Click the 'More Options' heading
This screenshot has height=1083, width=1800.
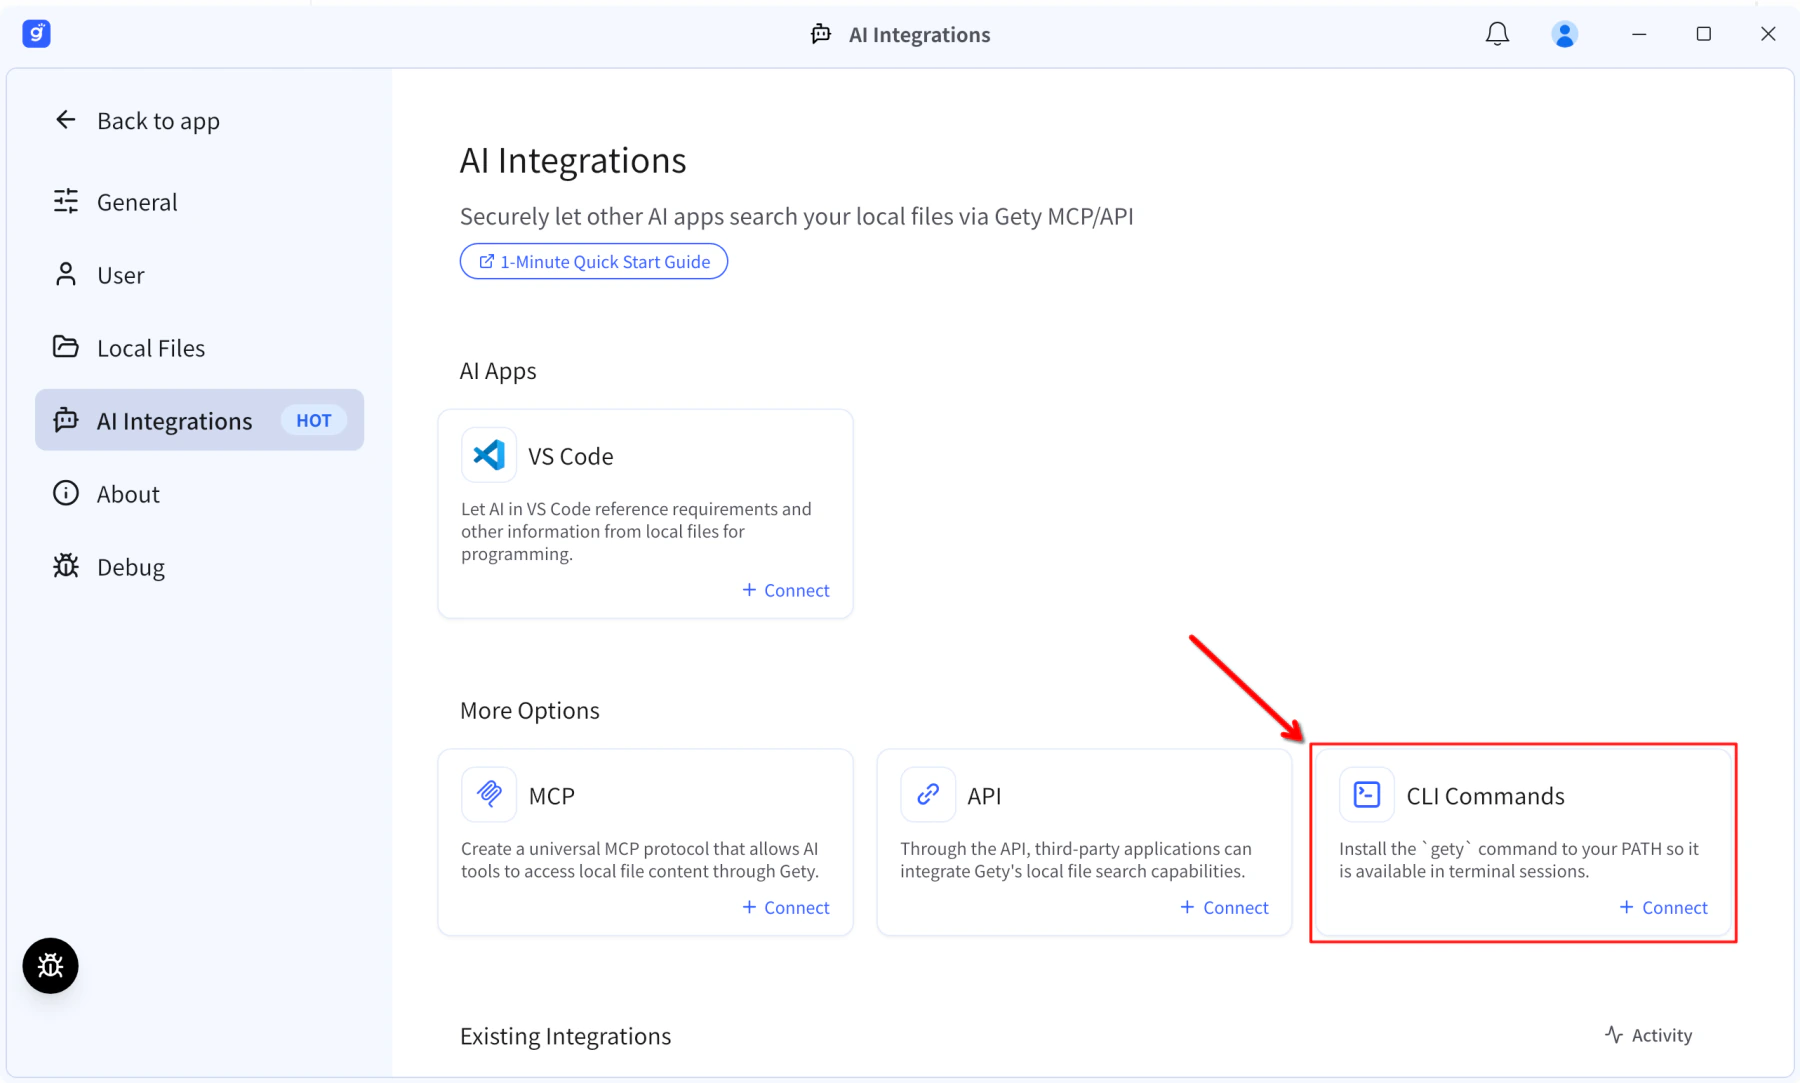pyautogui.click(x=530, y=710)
